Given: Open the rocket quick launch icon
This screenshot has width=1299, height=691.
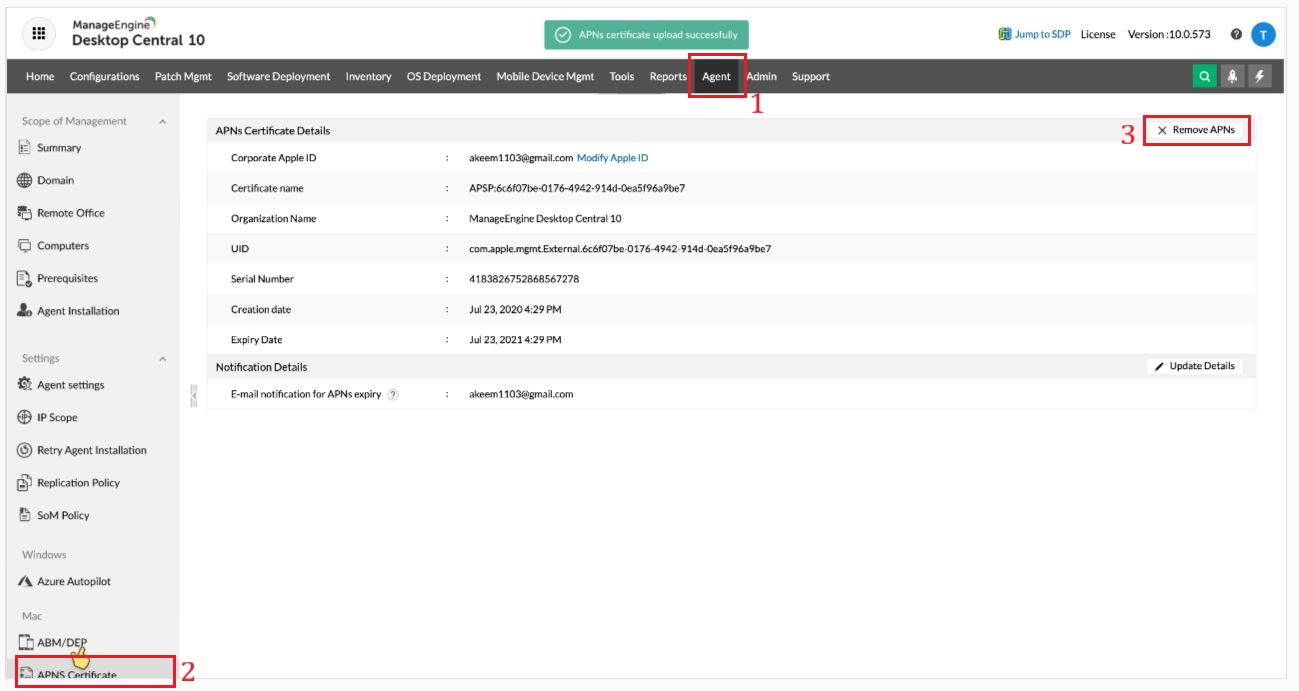Looking at the screenshot, I should coord(1232,77).
